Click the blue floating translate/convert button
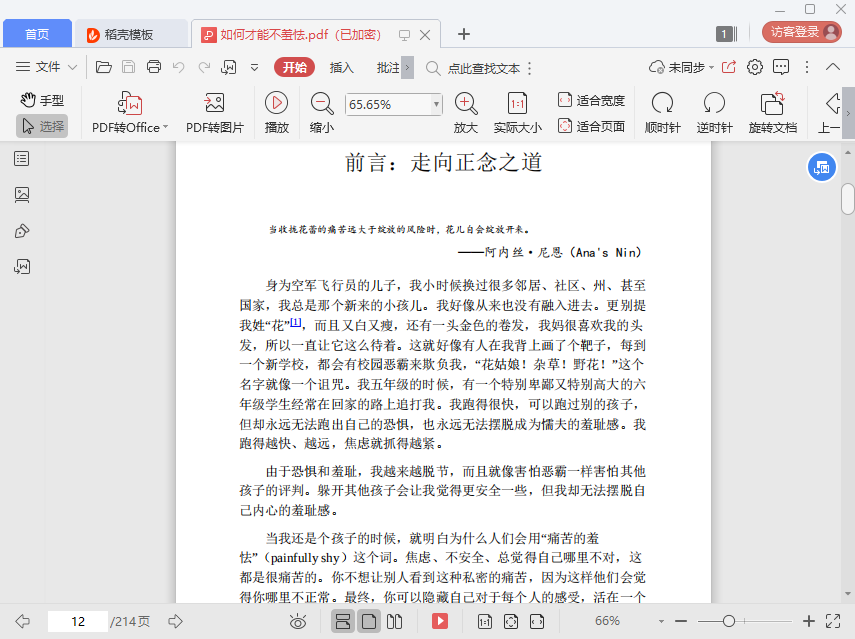The height and width of the screenshot is (639, 855). [x=821, y=167]
